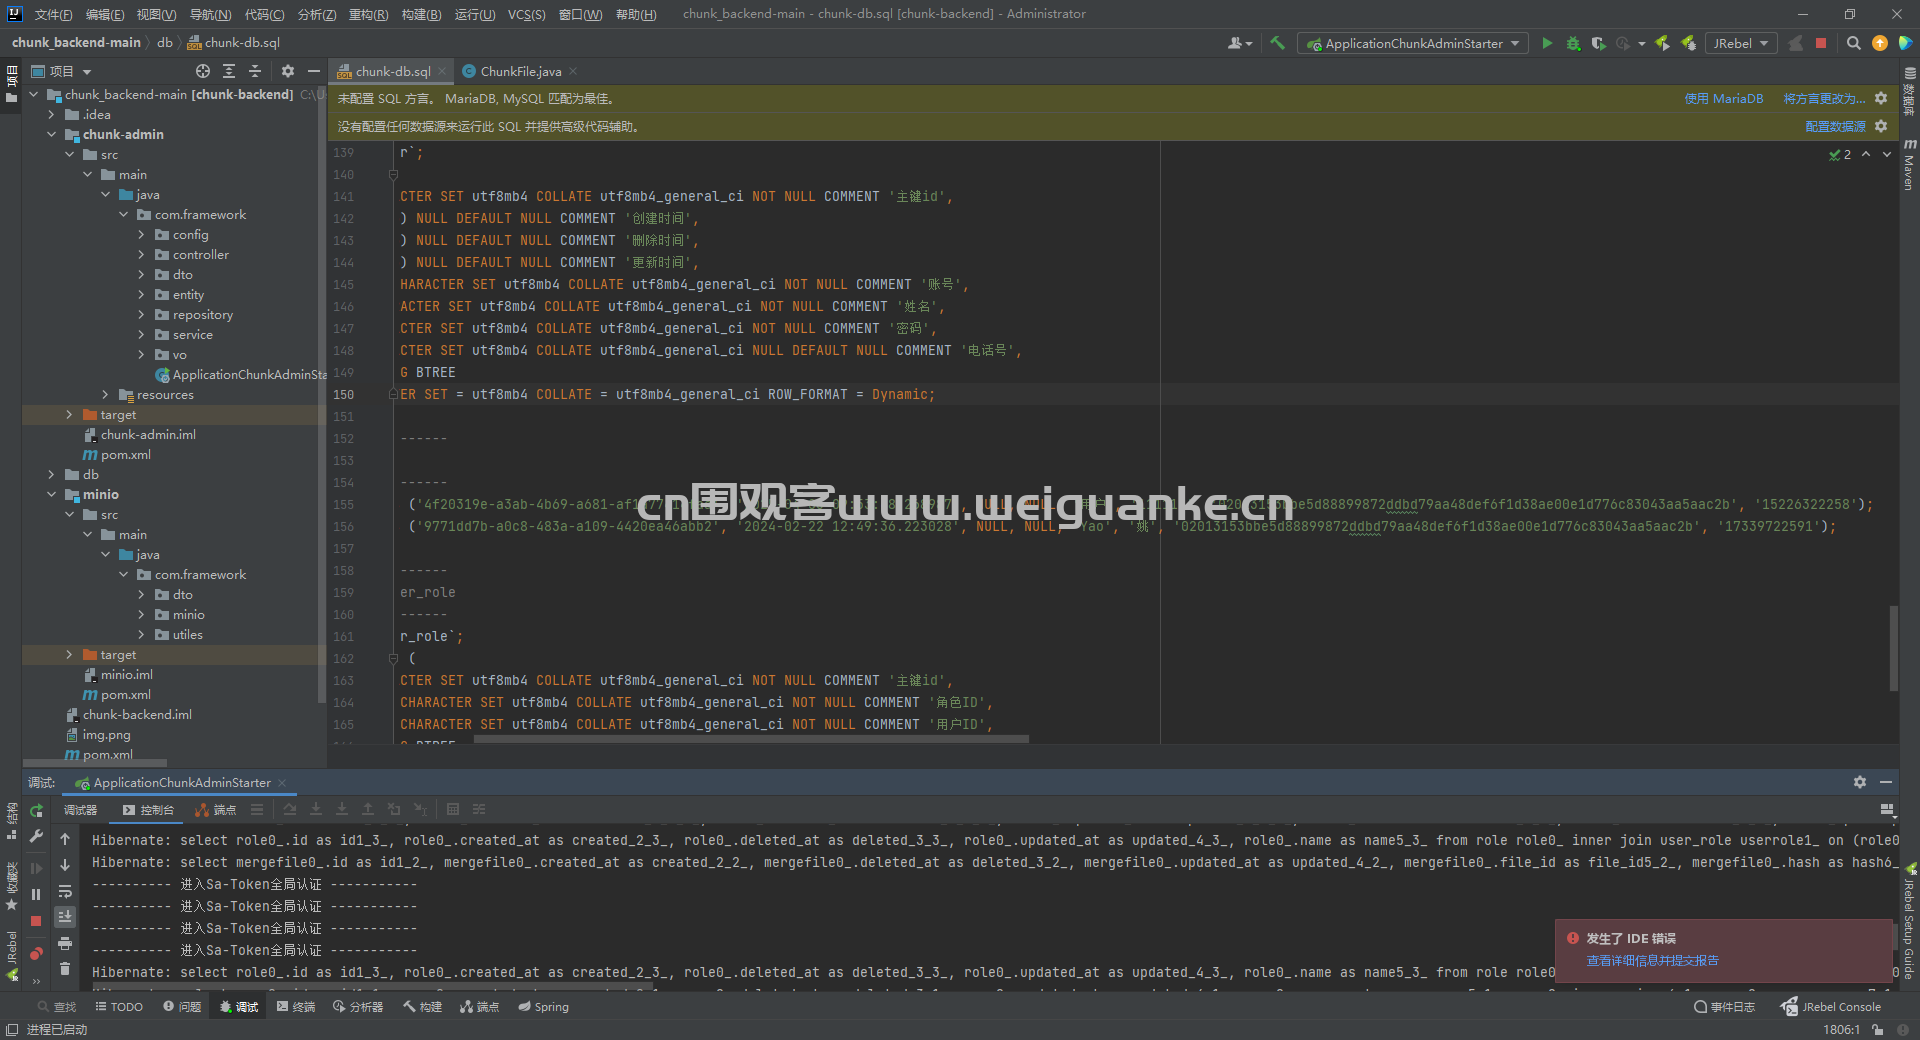The height and width of the screenshot is (1040, 1920).
Task: Click console horizontal scrollbar thumb
Action: [374, 986]
